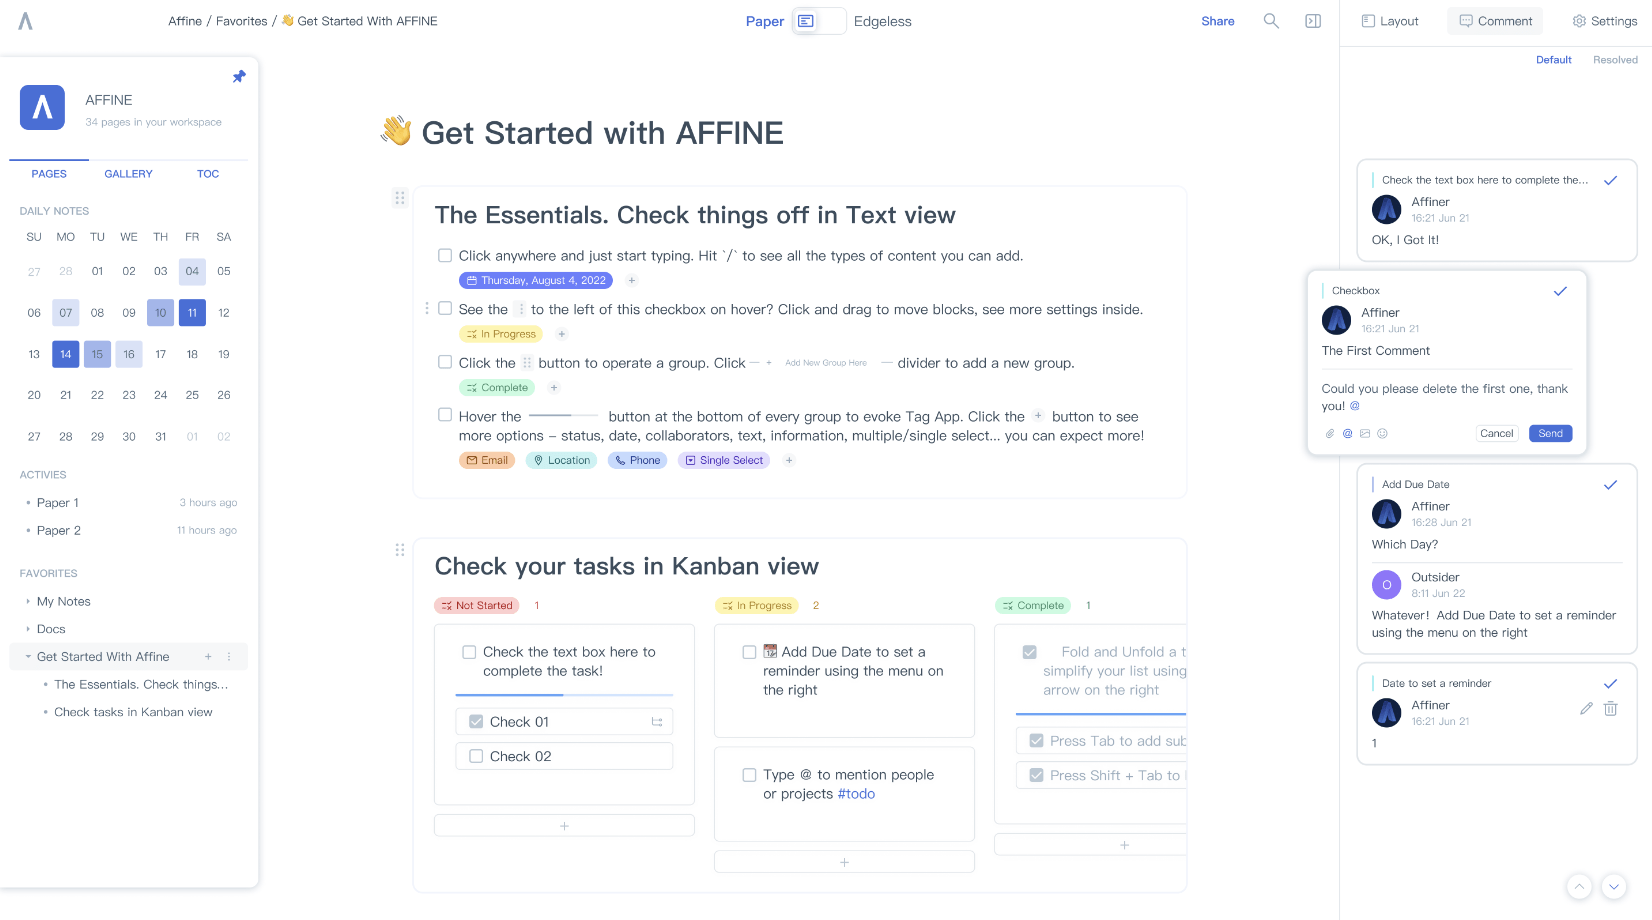Click the mention @ icon in reply toolbar
This screenshot has width=1652, height=920.
(1347, 434)
